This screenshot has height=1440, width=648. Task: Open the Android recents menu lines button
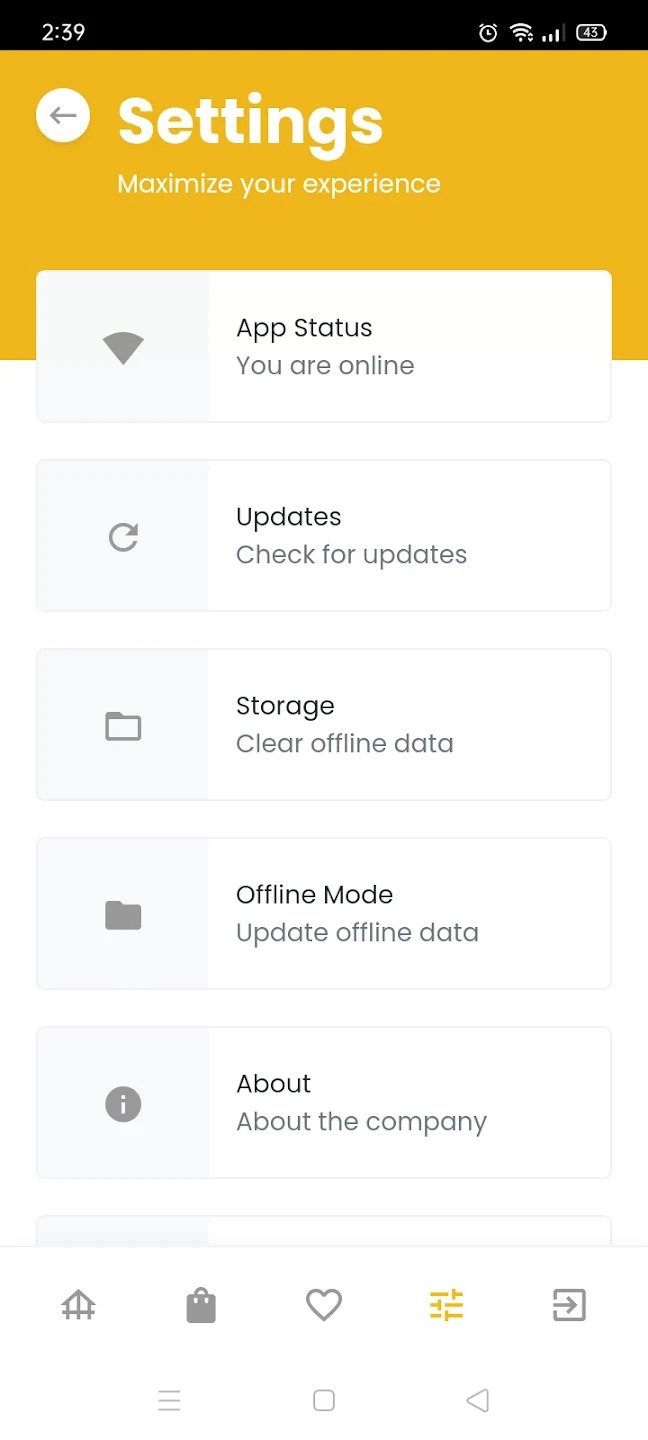click(x=169, y=1400)
